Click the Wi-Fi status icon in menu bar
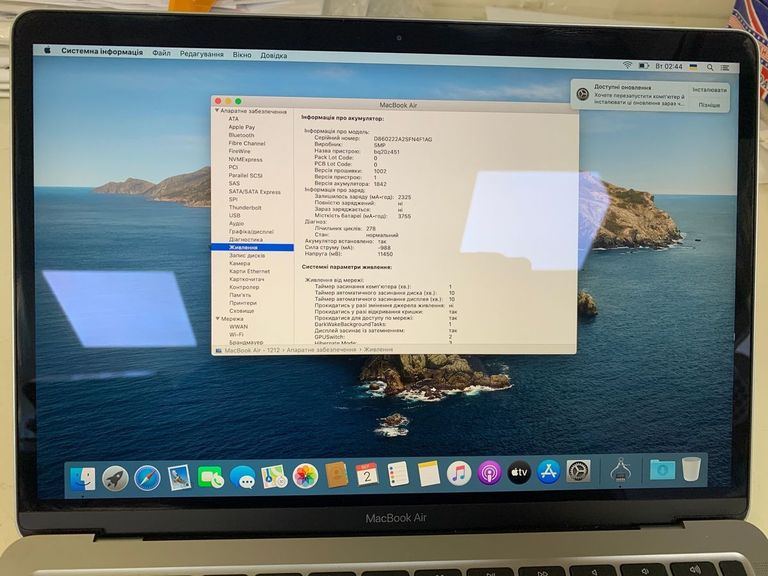 pyautogui.click(x=627, y=65)
